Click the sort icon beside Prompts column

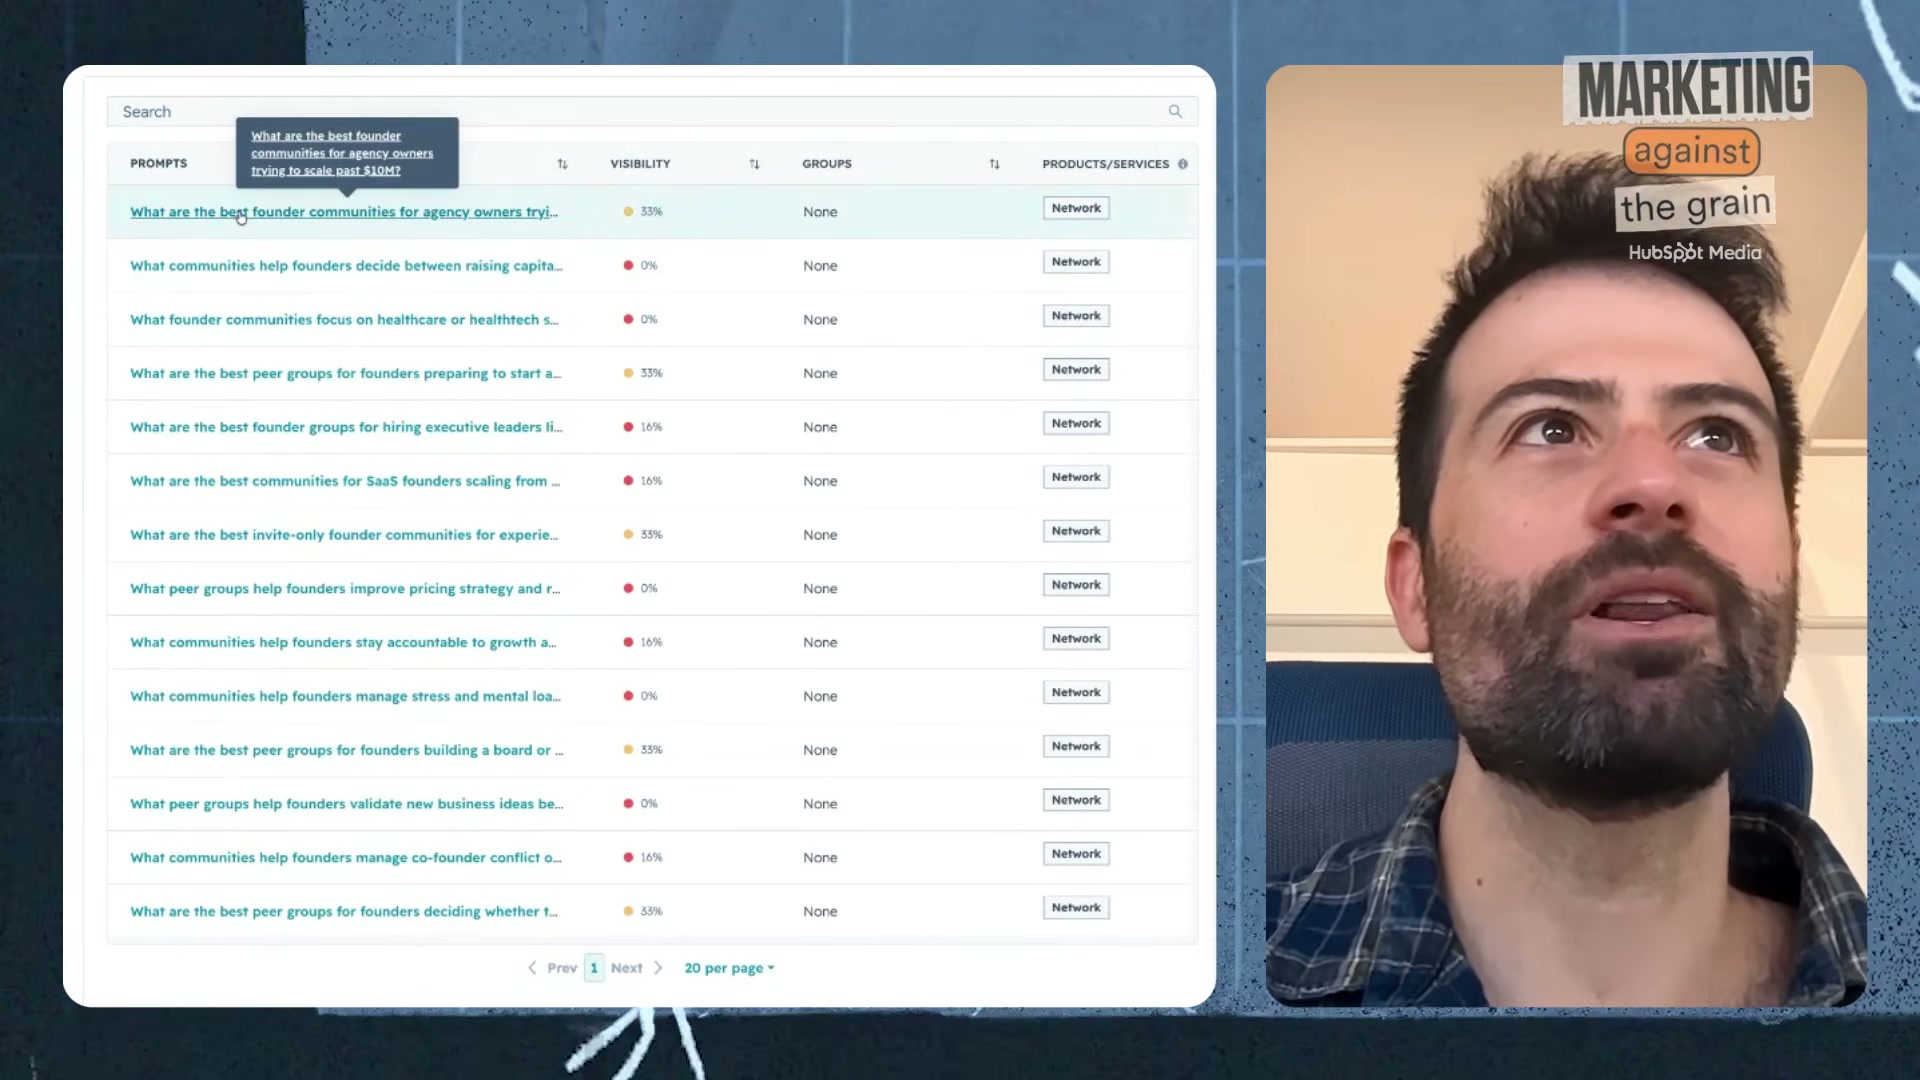563,164
